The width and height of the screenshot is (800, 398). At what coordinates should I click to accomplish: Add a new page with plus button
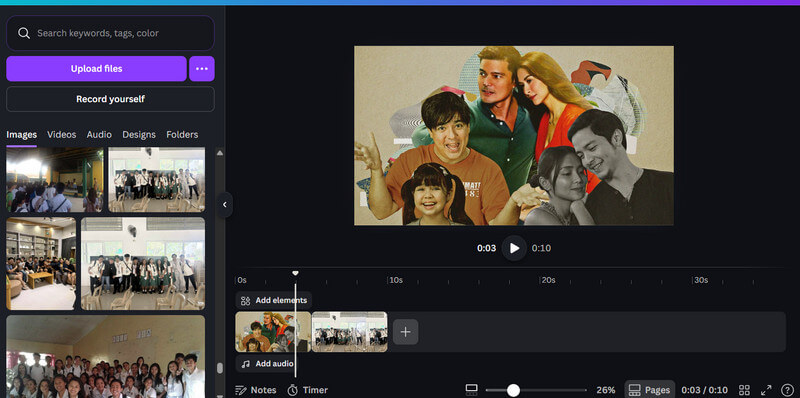pyautogui.click(x=406, y=332)
